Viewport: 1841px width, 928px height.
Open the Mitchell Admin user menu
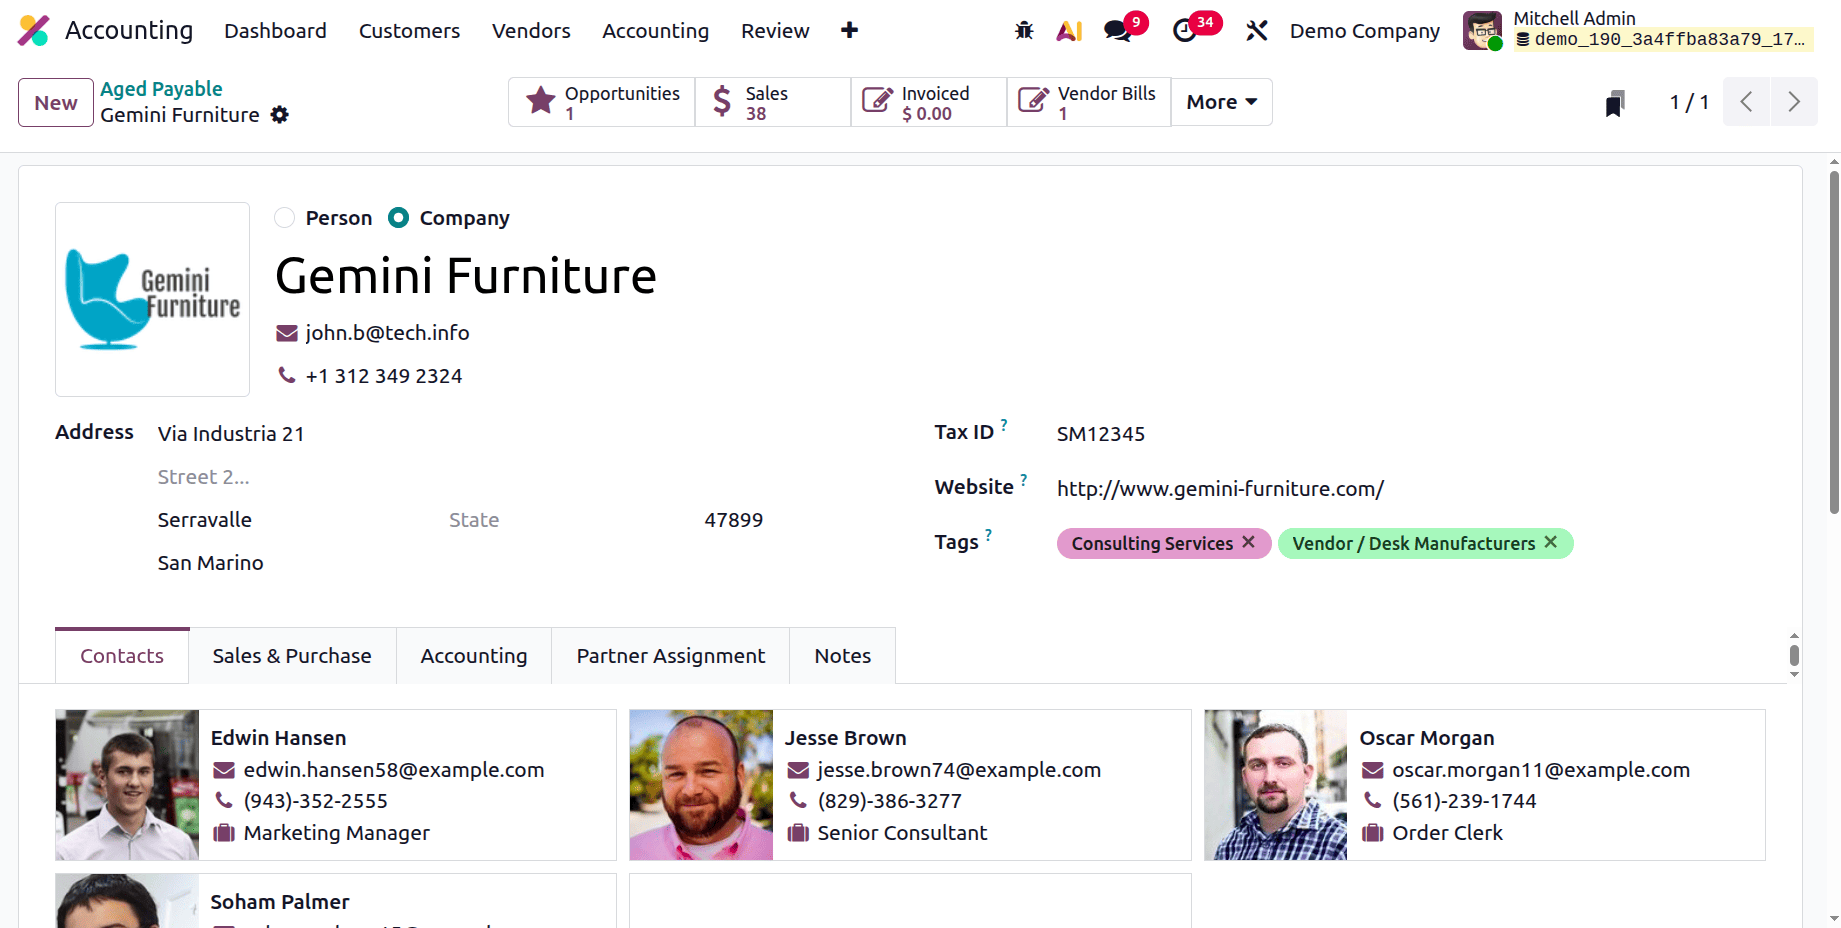tap(1637, 30)
